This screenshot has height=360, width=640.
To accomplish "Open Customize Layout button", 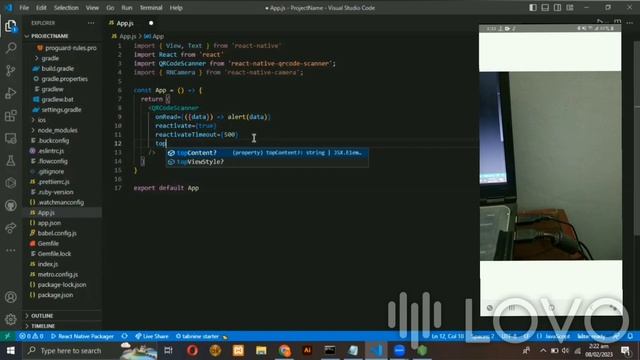I will tap(570, 7).
